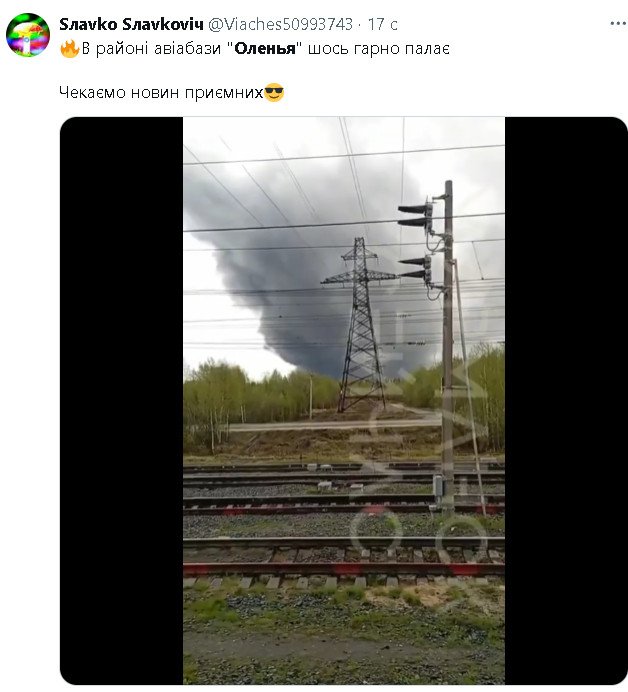
Task: Click the fire emoji starting the tweet
Action: coord(70,49)
